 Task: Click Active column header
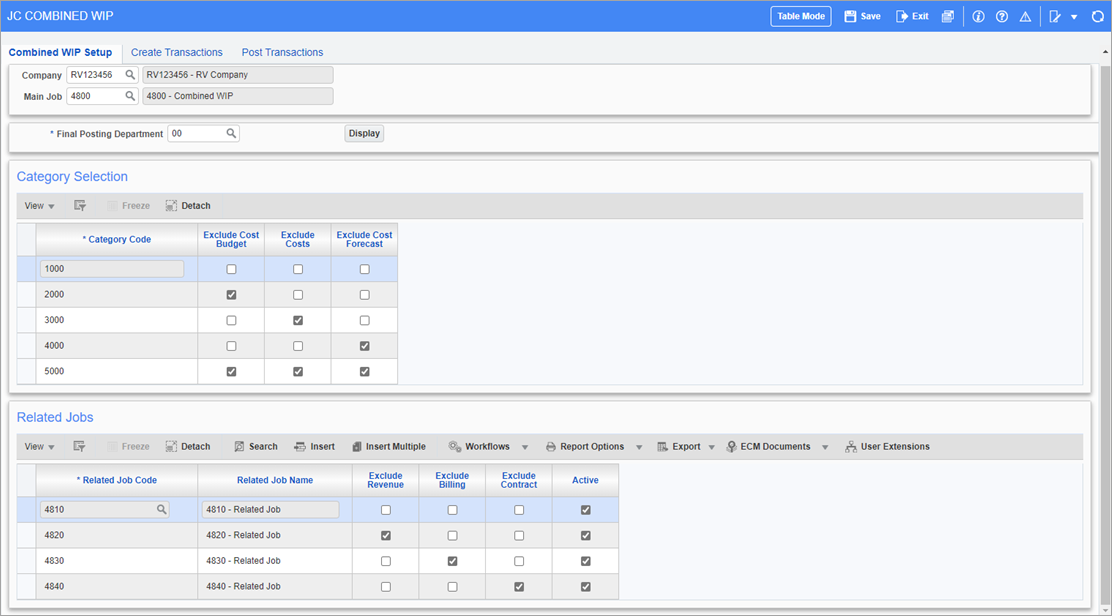(585, 480)
